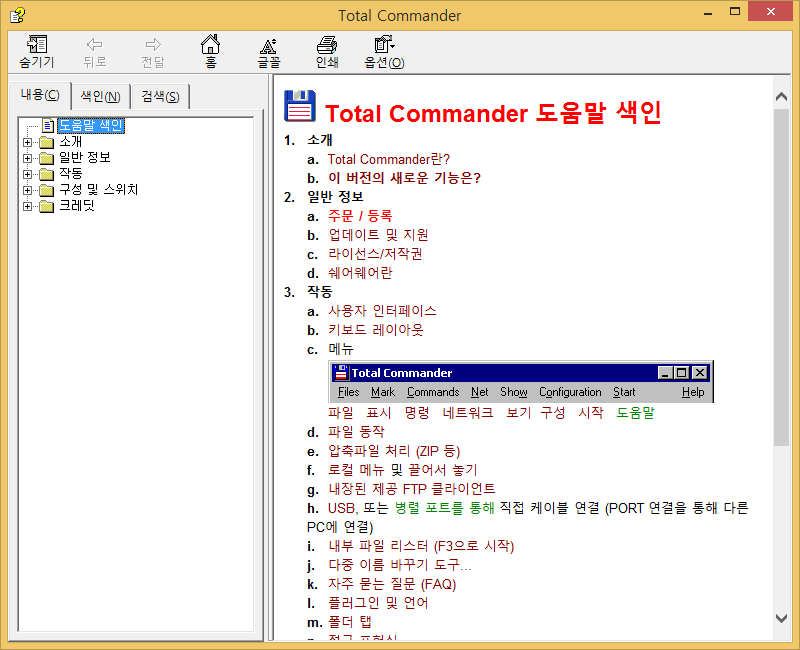
Task: Open the '시작' menu help link
Action: [591, 413]
